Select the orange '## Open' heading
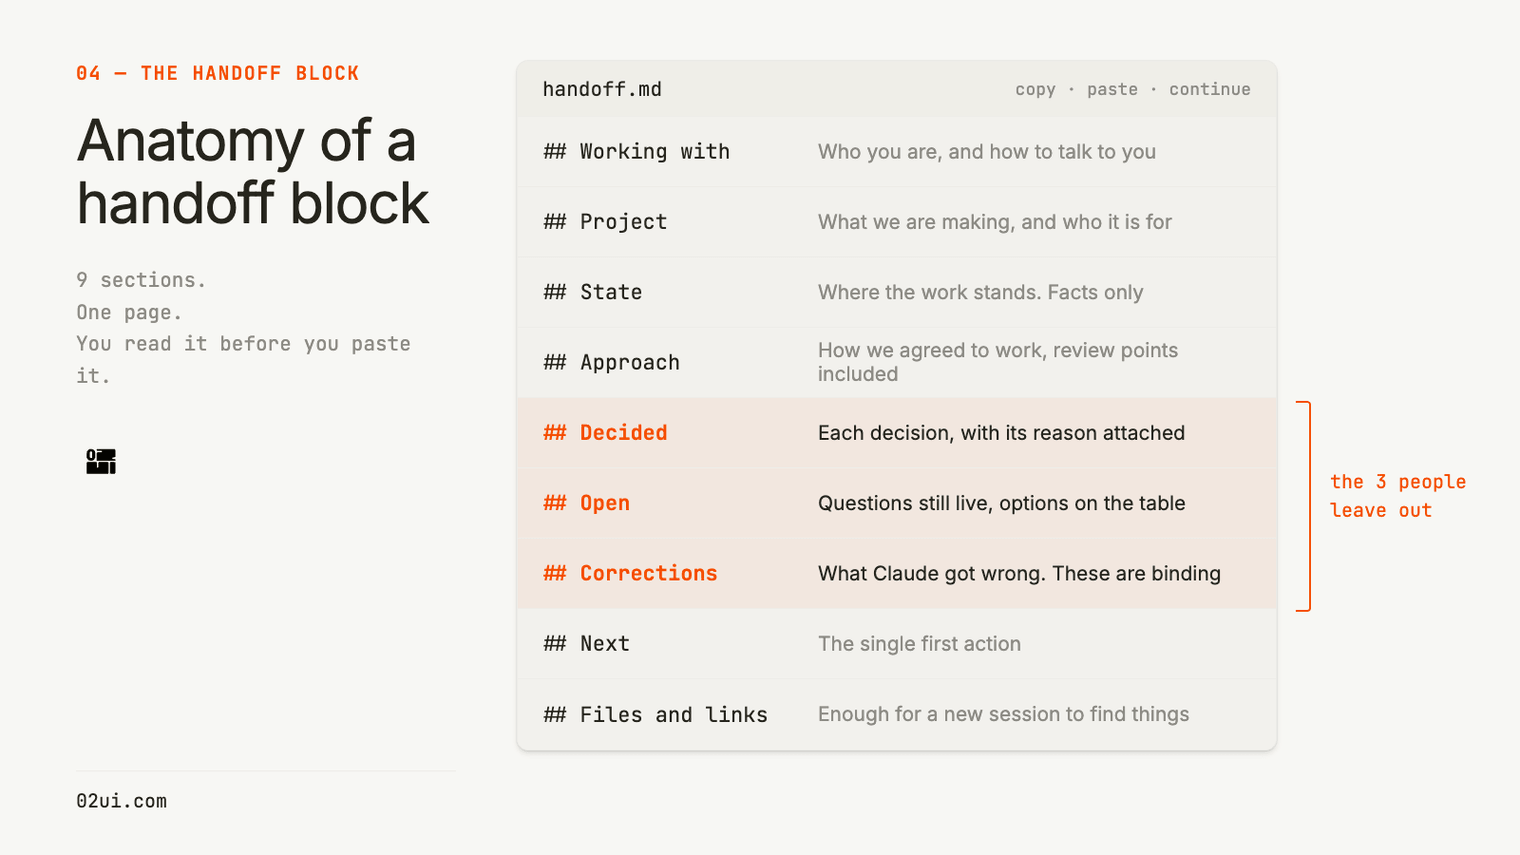1520x855 pixels. click(x=587, y=503)
